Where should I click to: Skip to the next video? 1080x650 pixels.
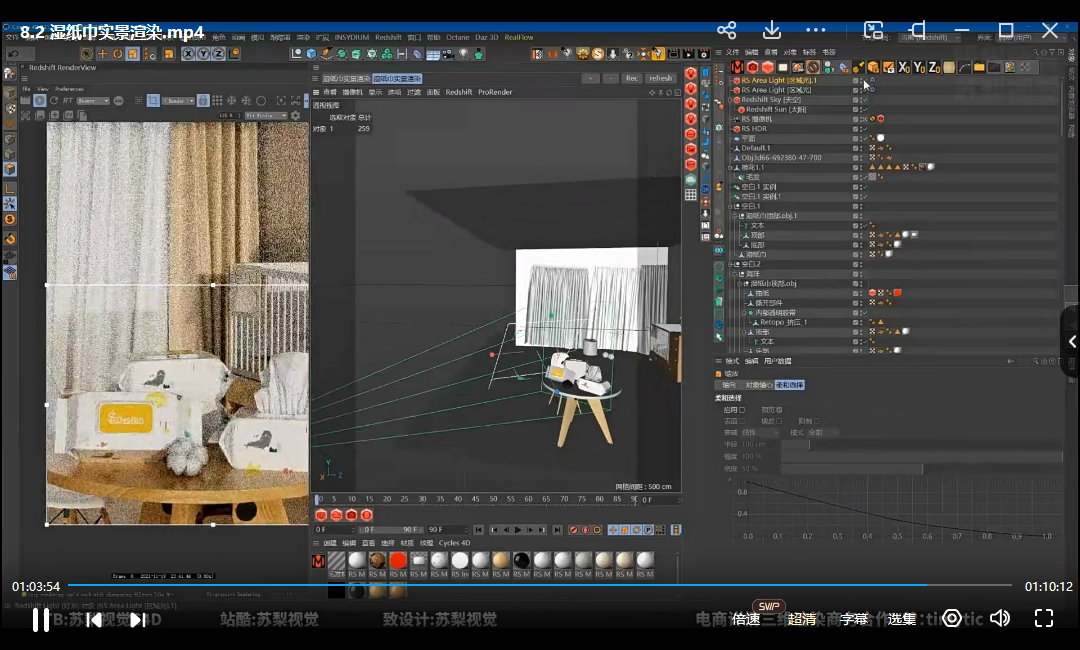138,620
